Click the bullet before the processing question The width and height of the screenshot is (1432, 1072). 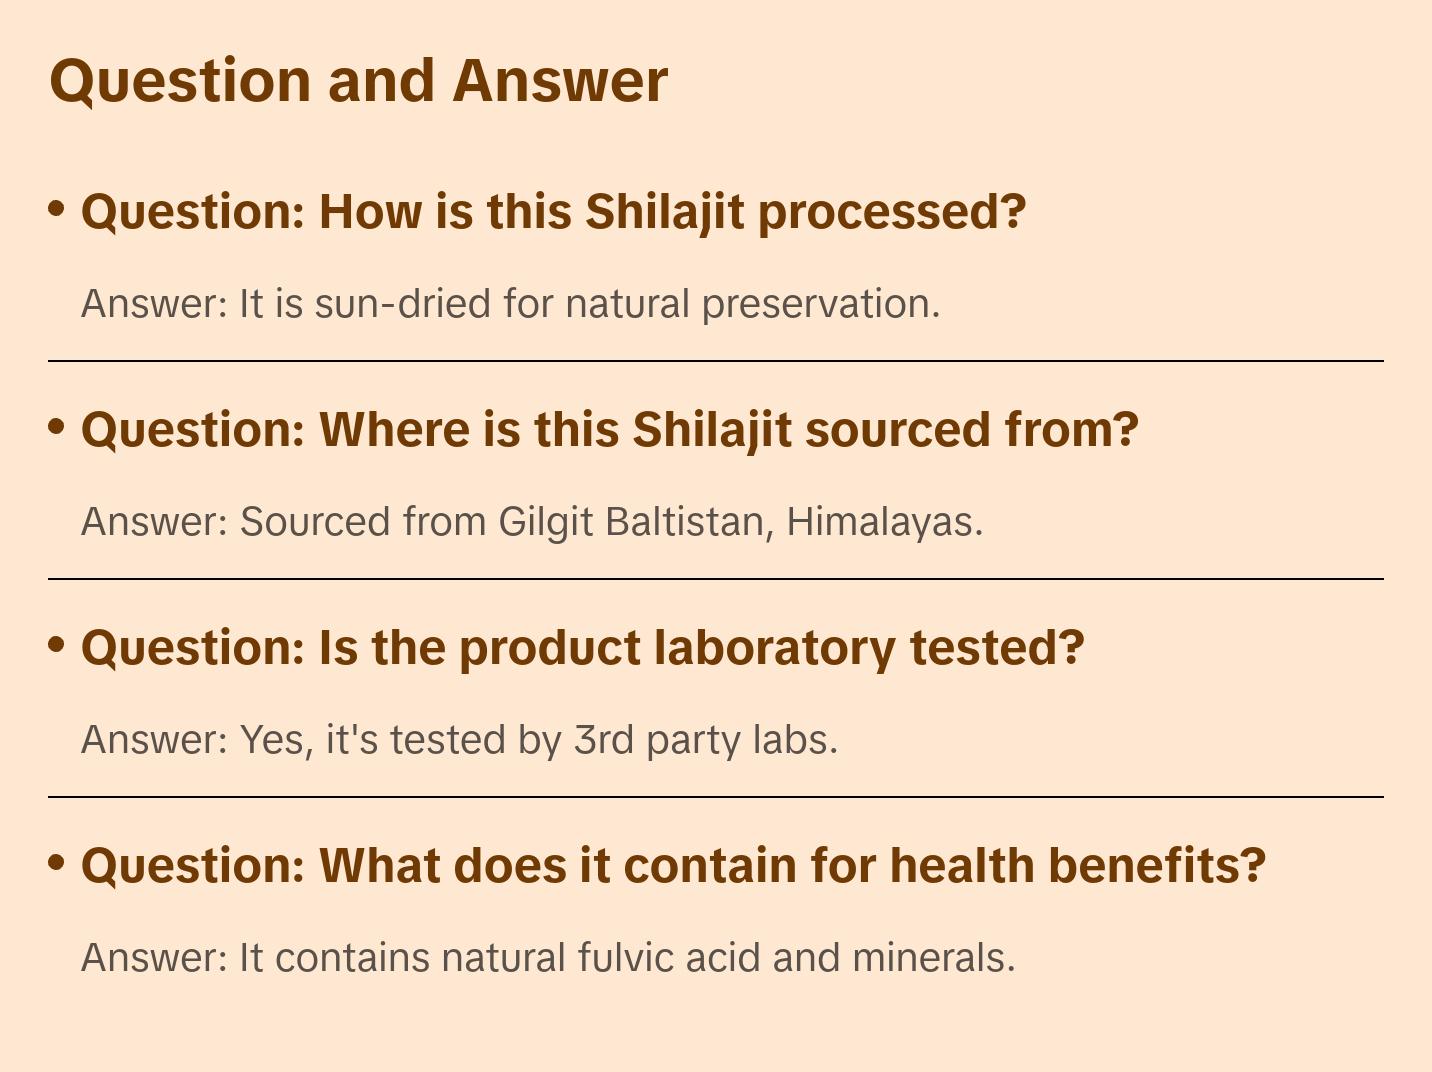point(57,209)
